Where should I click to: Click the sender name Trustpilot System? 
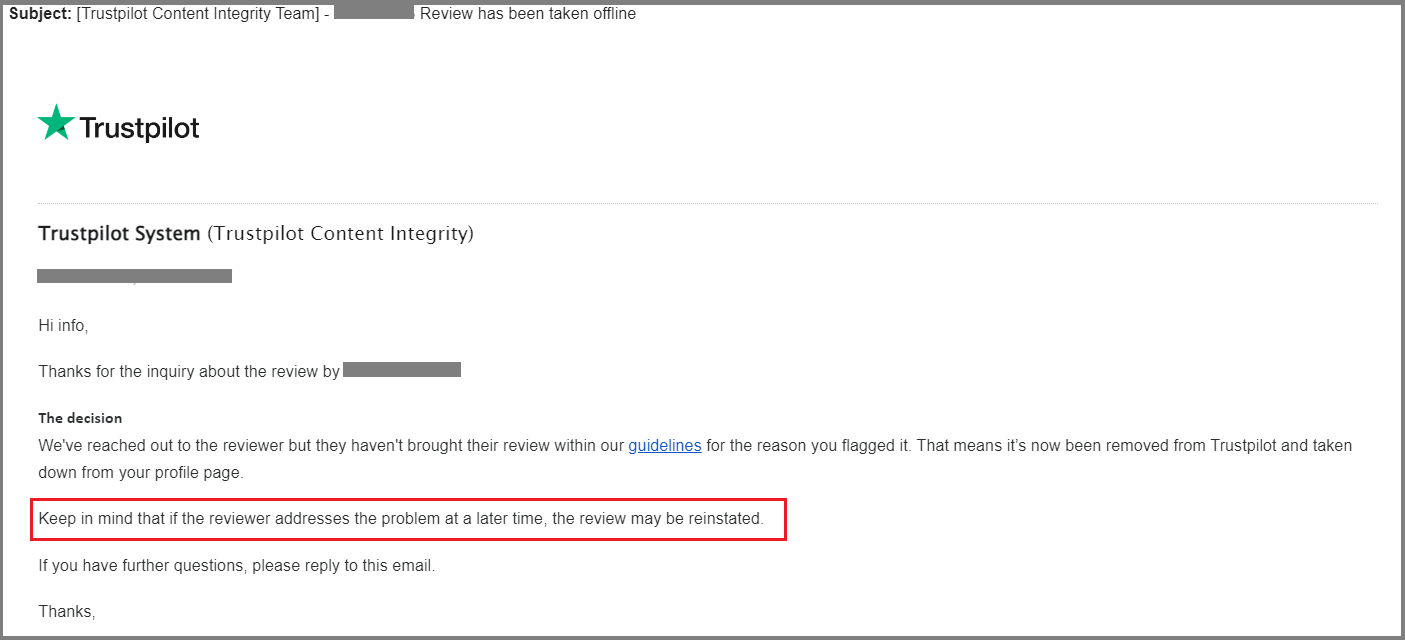click(x=120, y=234)
